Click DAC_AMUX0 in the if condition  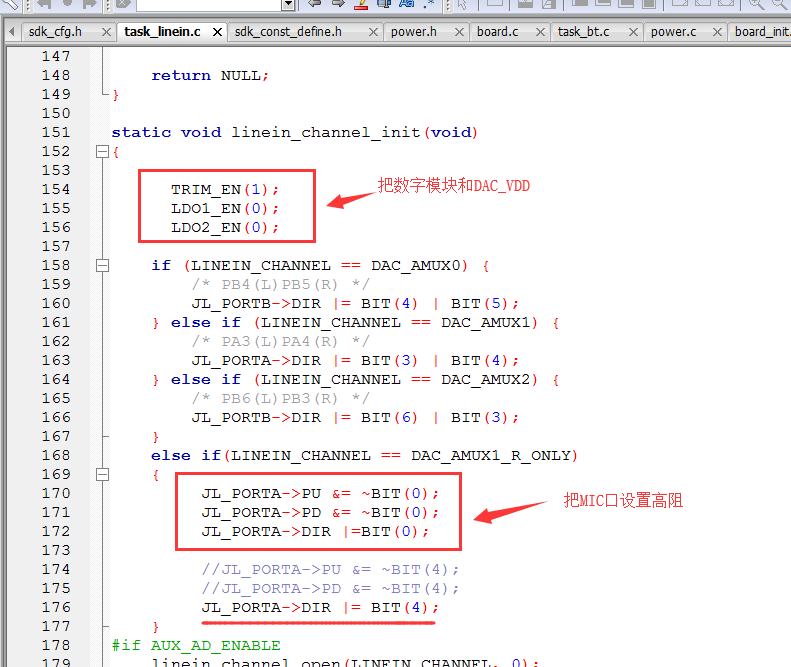[x=416, y=266]
